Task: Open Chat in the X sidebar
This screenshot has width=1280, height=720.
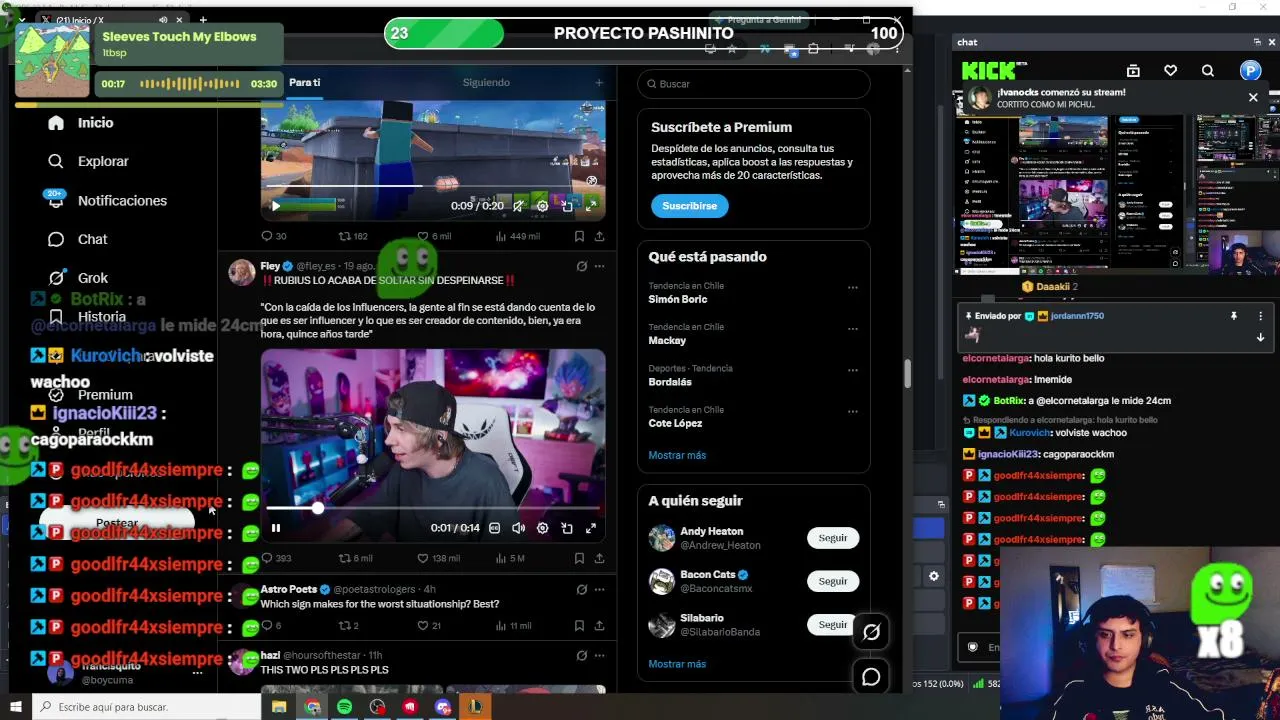Action: [77, 239]
